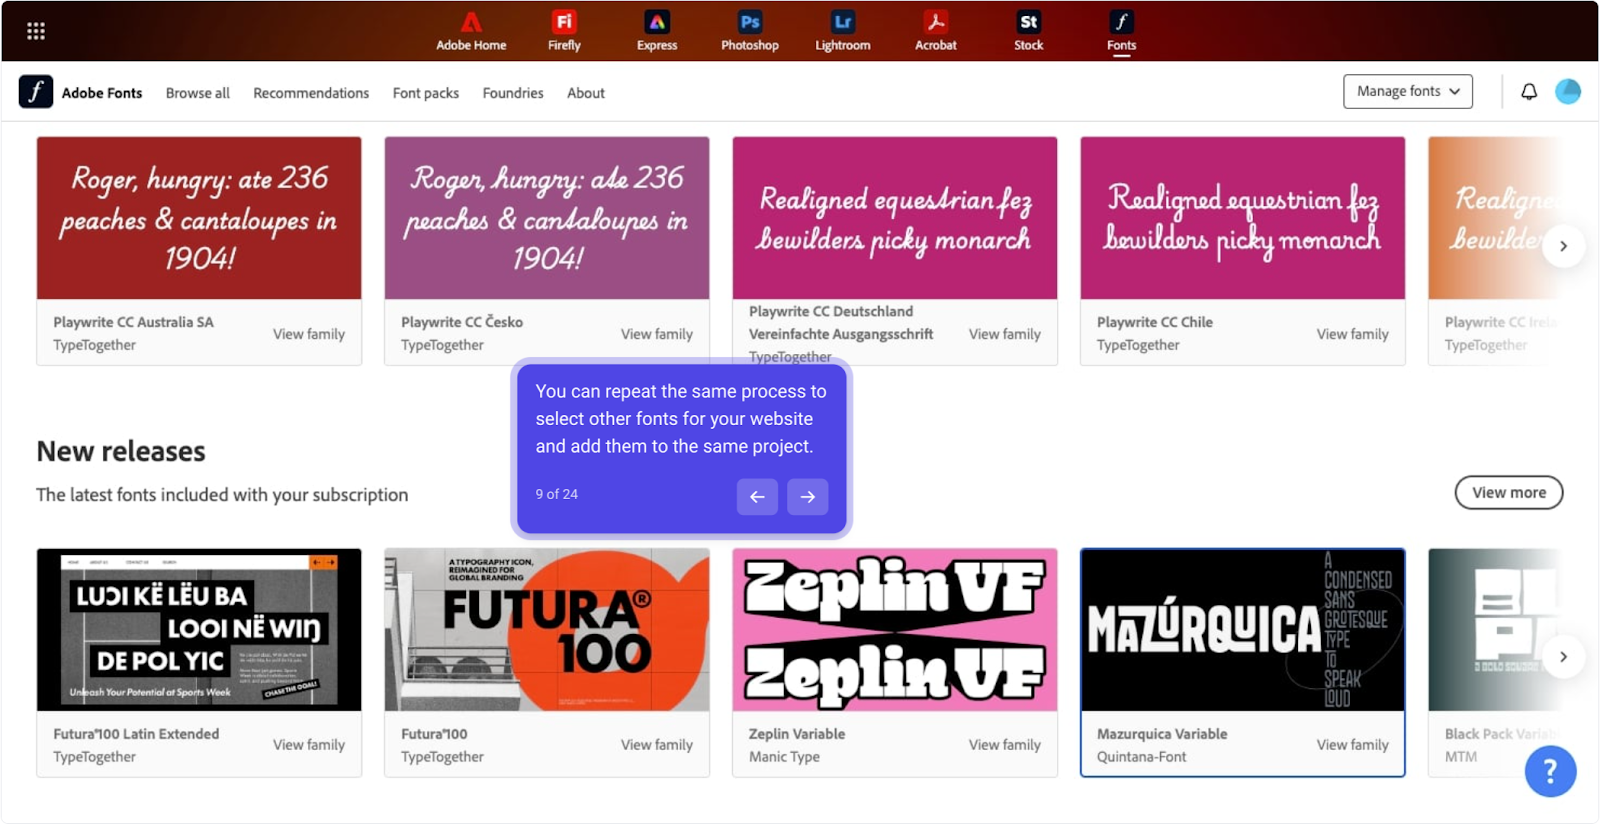Open the blue help question button

pos(1550,771)
